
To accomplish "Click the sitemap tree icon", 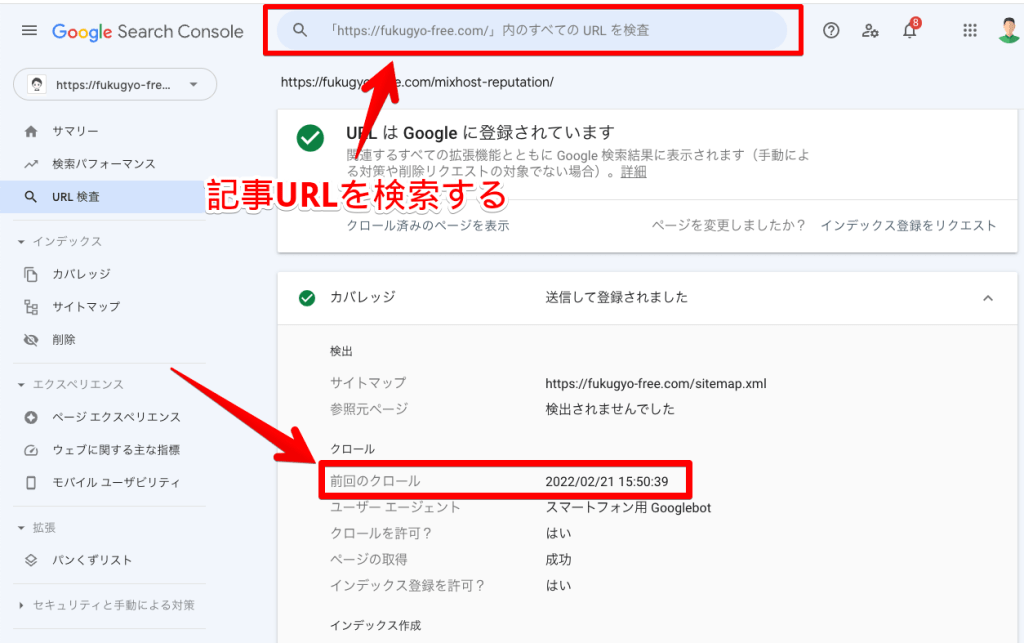I will coord(31,307).
